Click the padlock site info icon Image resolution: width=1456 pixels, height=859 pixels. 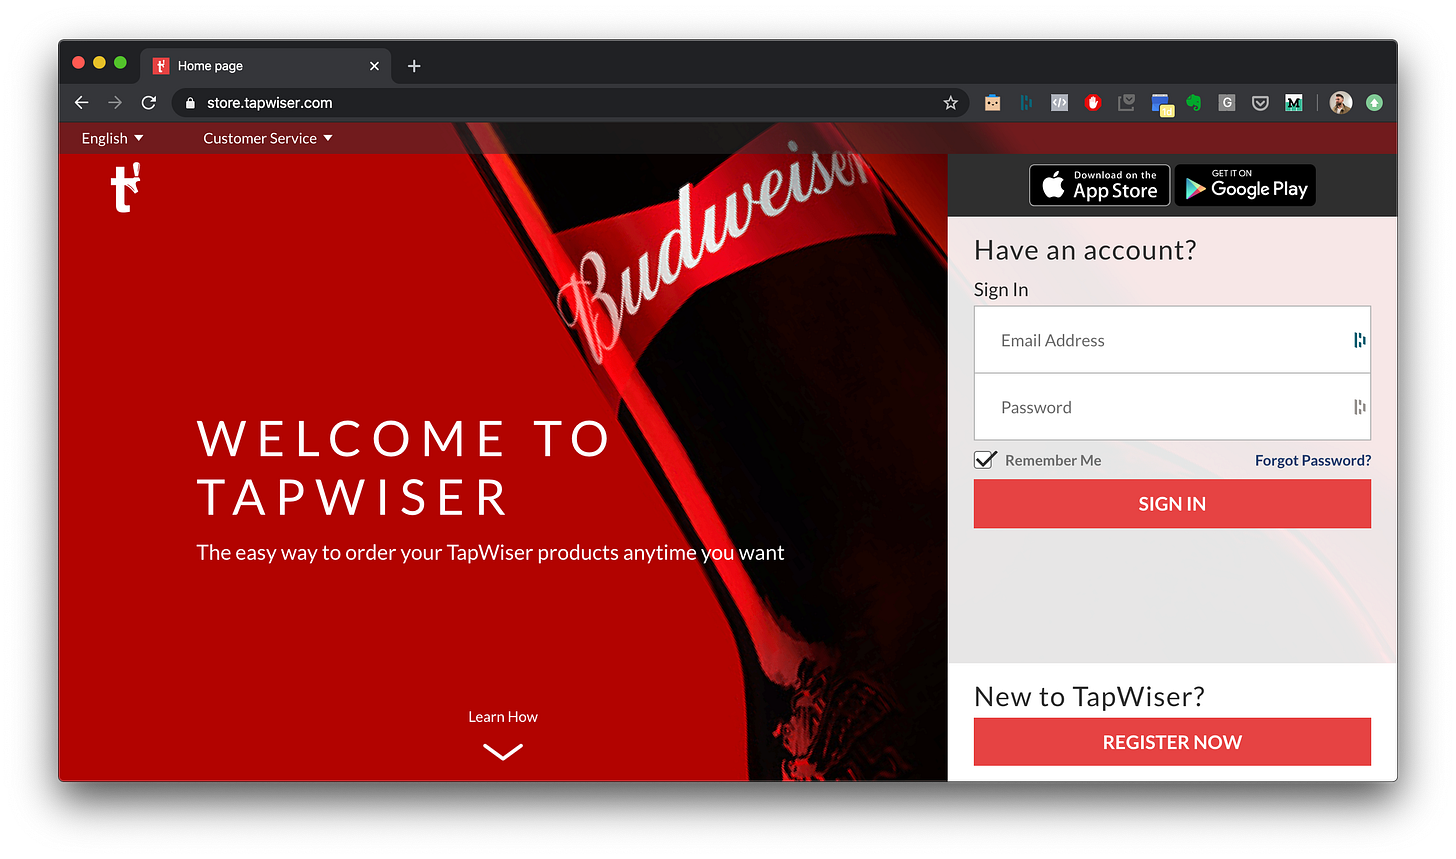click(190, 103)
